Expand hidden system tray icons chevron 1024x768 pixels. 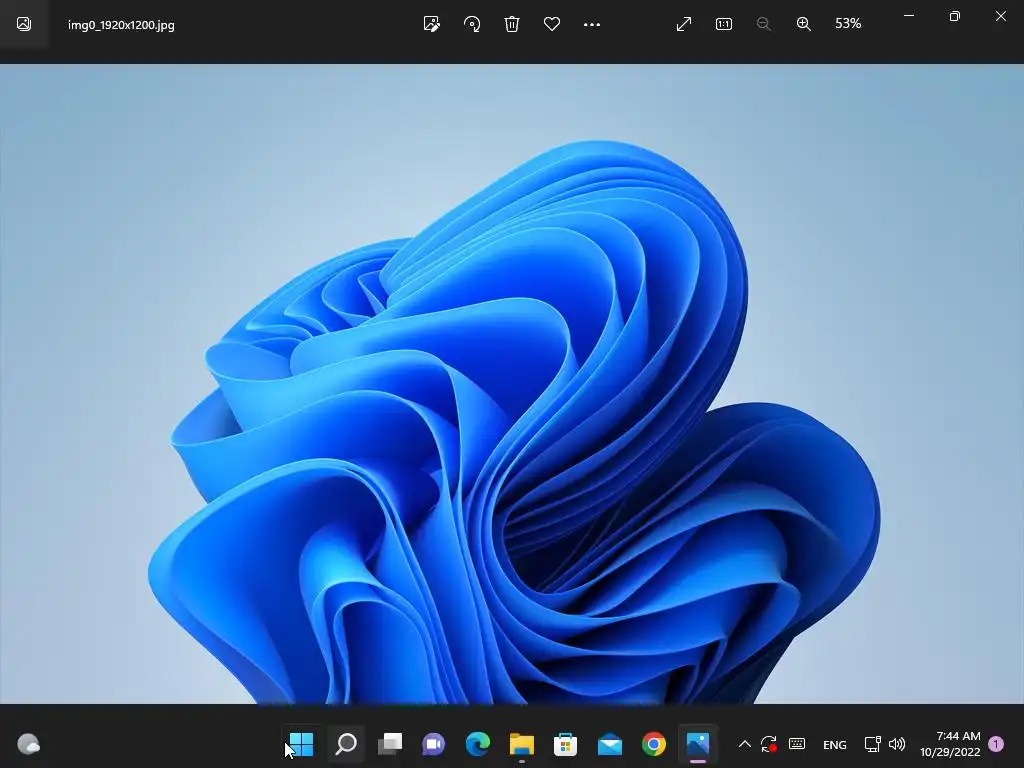pos(744,744)
